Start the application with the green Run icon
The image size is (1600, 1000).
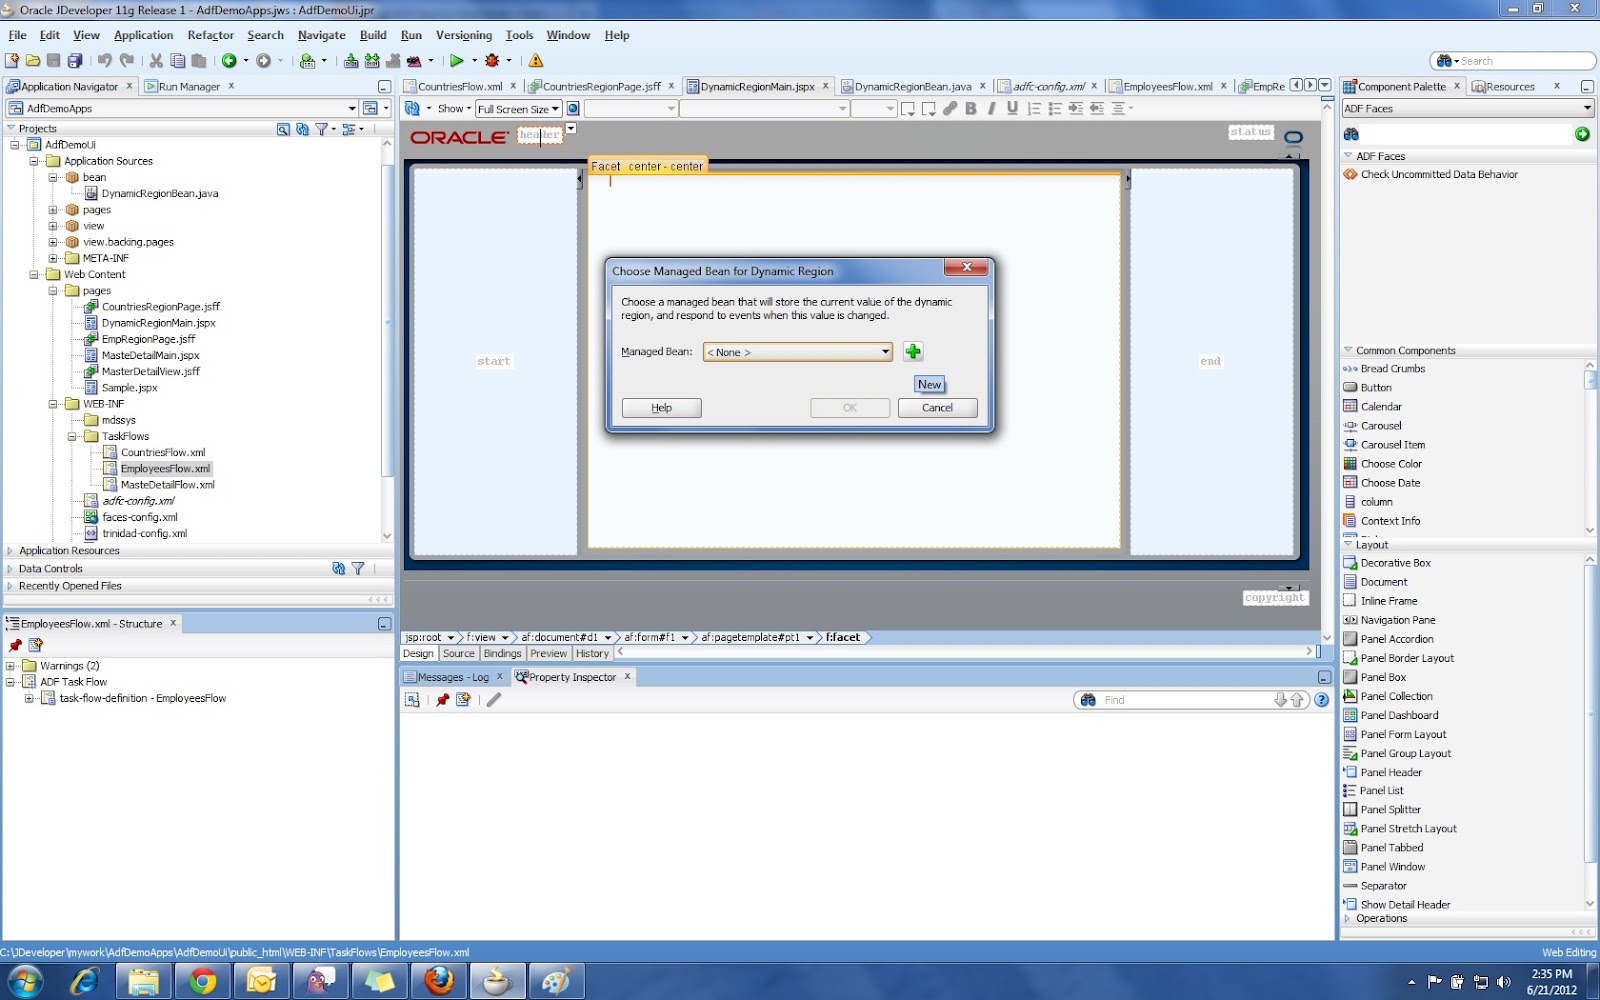pyautogui.click(x=456, y=60)
